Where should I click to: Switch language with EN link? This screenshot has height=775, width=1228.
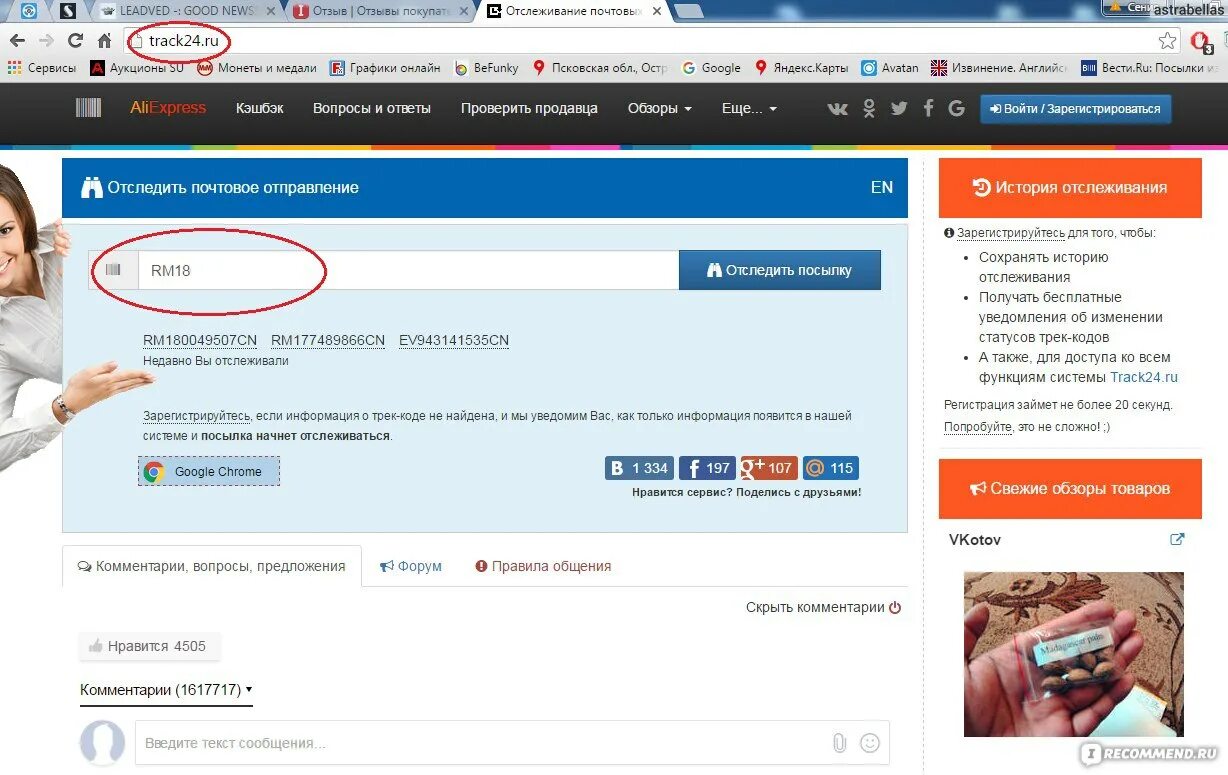pos(882,187)
